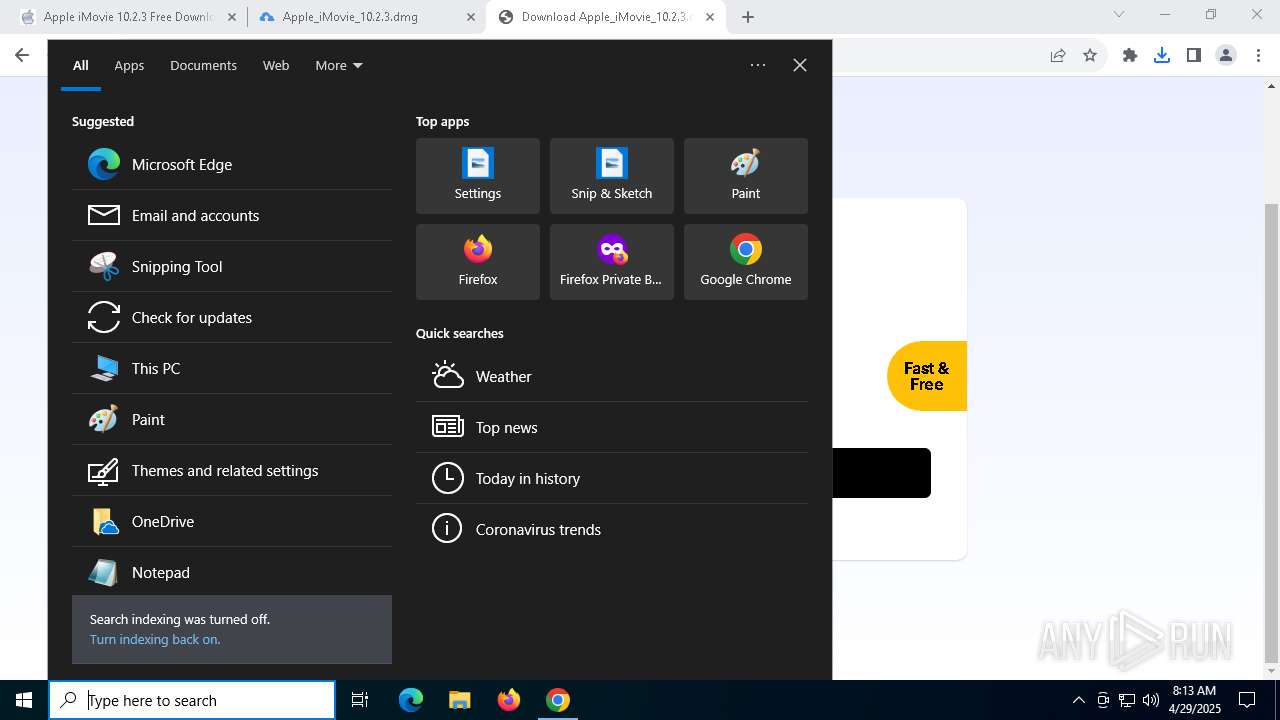Switch to Apple iMovie 10.2.3 Free Download tab

[x=128, y=17]
